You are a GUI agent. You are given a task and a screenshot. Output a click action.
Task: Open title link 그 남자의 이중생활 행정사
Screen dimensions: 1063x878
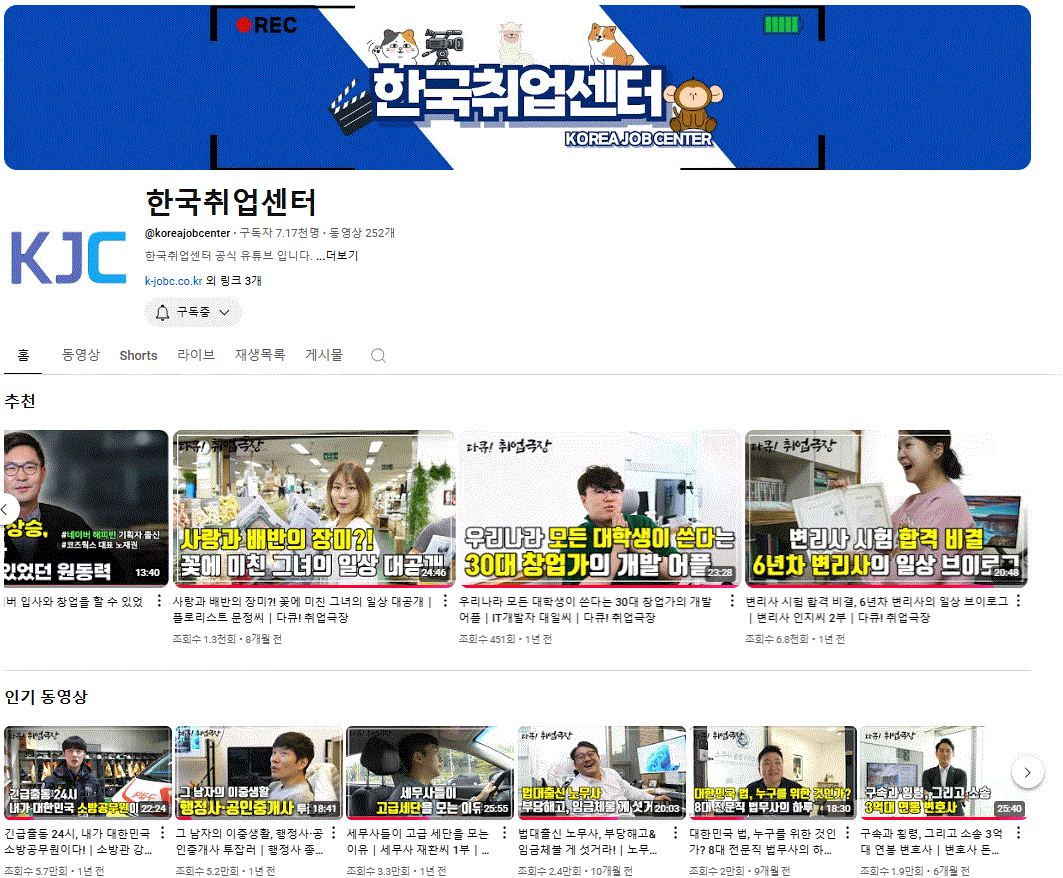tap(249, 841)
